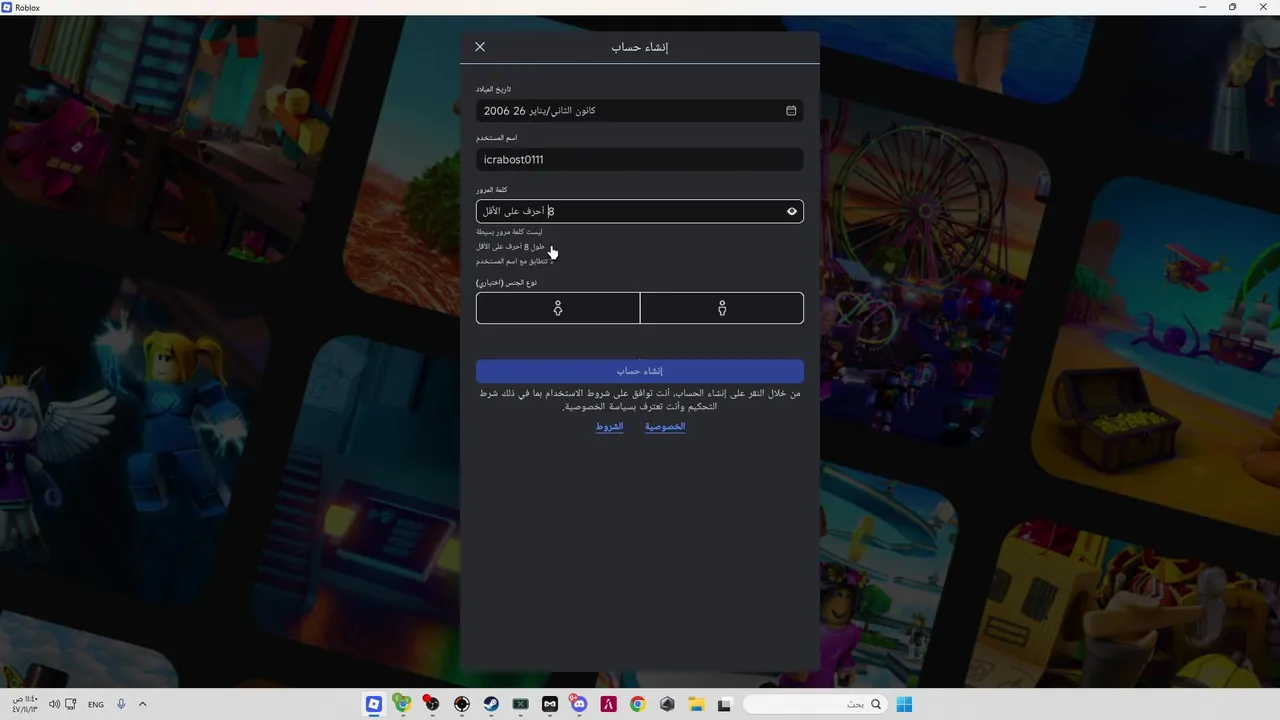Open the gray cube-logo taskbar app
Screen dimensions: 1280x720
click(667, 704)
